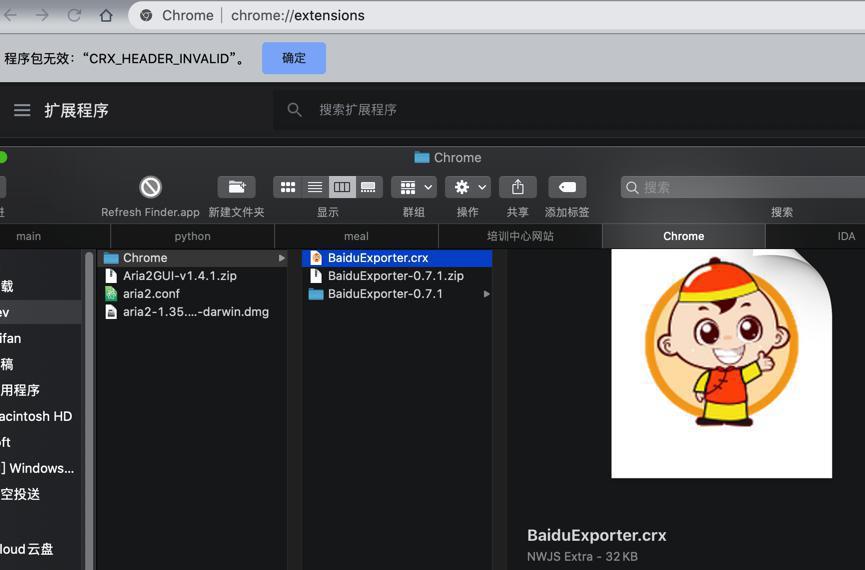Click the green Finder zoom button

click(x=3, y=158)
